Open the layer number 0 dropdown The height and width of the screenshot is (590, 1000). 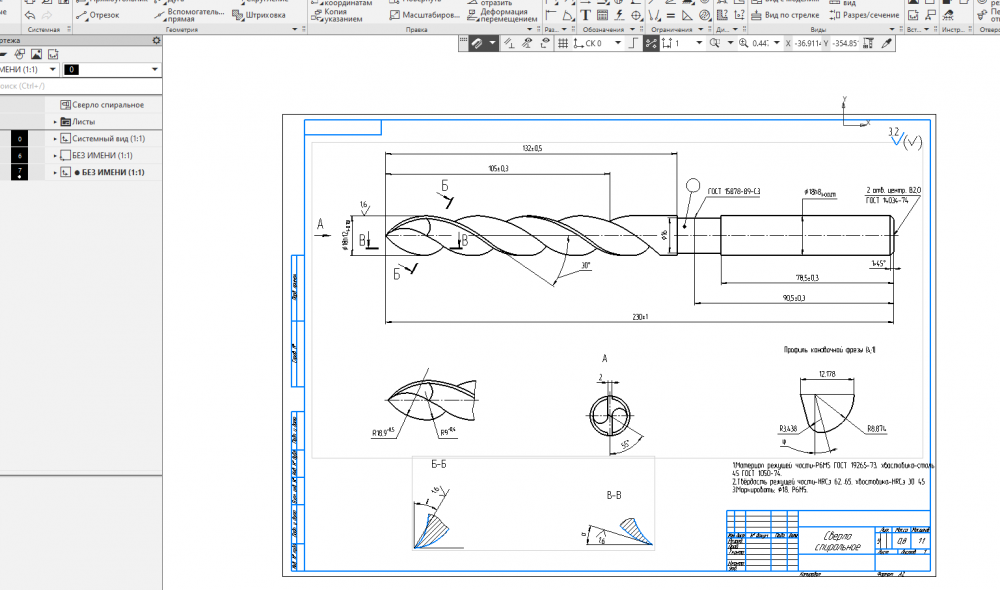click(x=155, y=69)
